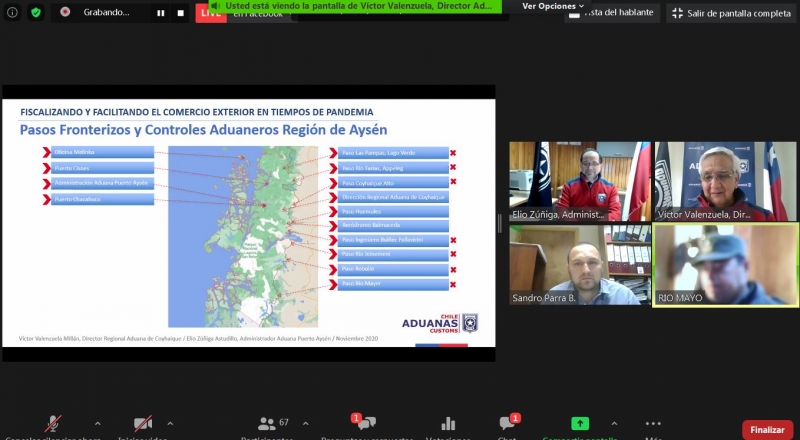Click Administración Aduana Puerto Aysén box
This screenshot has width=800, height=440.
coord(103,183)
